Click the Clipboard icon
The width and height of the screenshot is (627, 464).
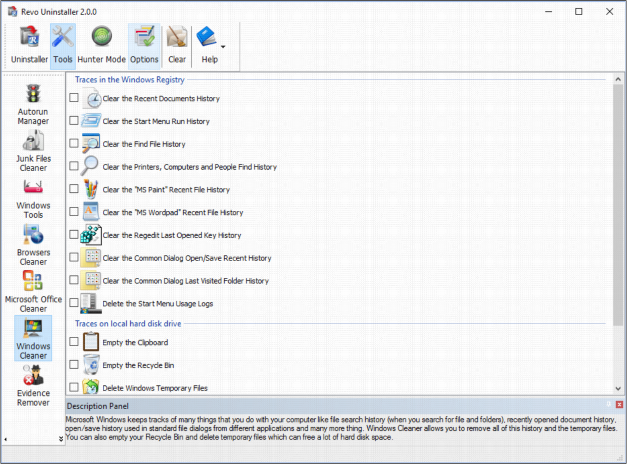pyautogui.click(x=91, y=342)
